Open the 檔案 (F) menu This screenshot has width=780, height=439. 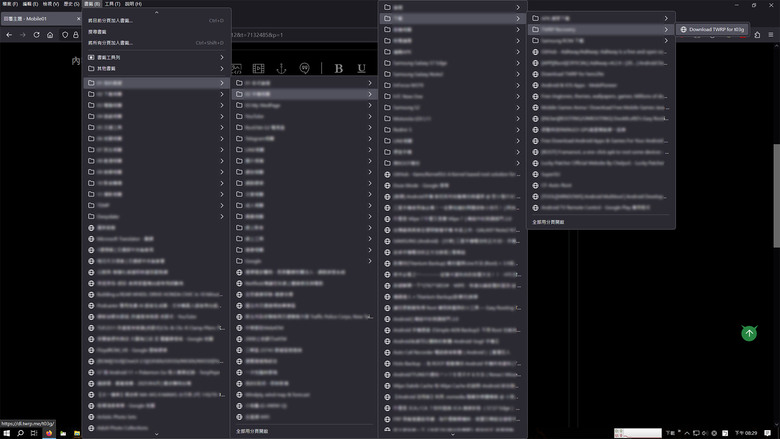coord(10,3)
